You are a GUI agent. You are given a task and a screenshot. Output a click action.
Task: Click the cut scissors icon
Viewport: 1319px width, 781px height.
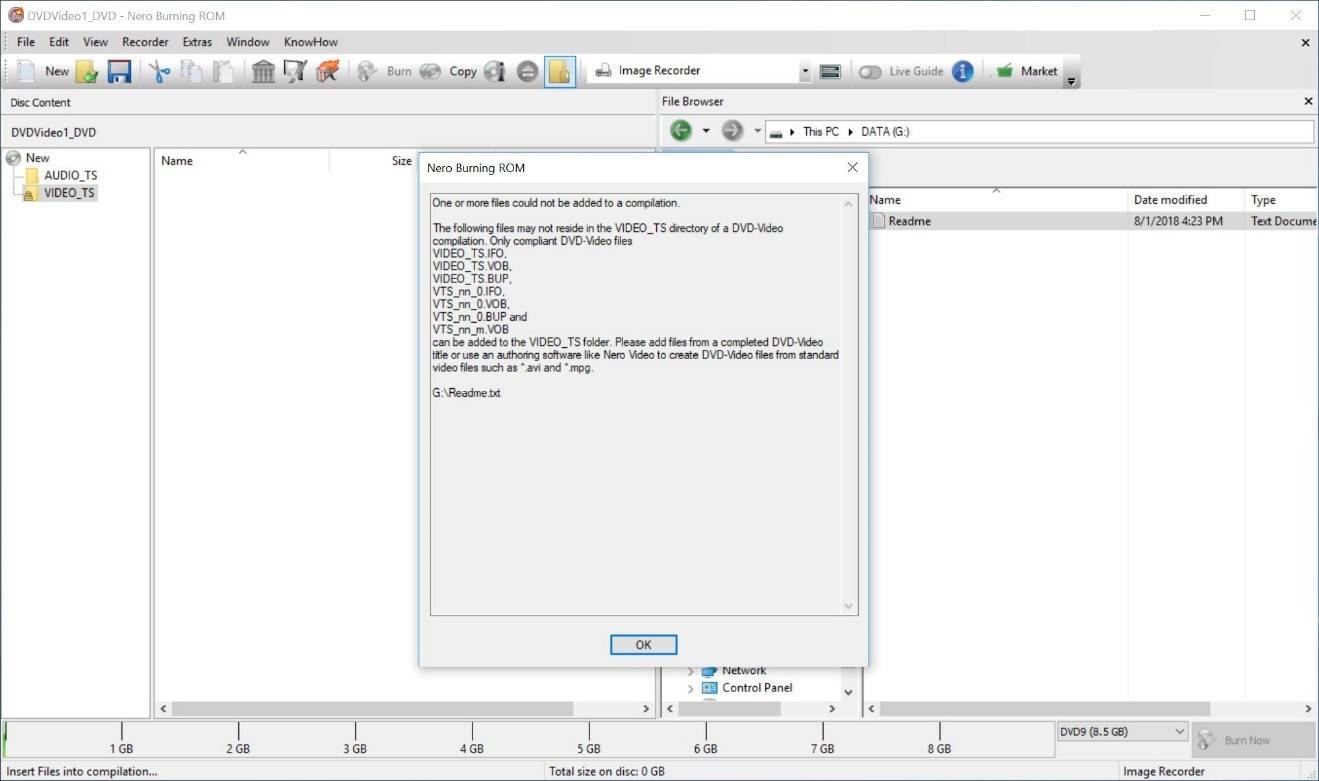click(159, 72)
